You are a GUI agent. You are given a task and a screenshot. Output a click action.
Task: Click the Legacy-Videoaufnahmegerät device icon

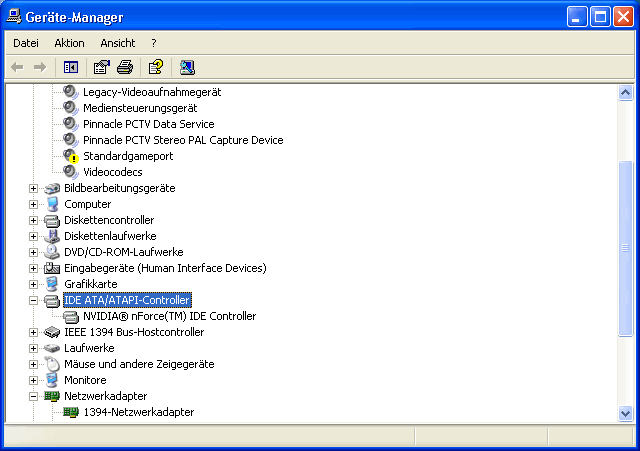[71, 92]
